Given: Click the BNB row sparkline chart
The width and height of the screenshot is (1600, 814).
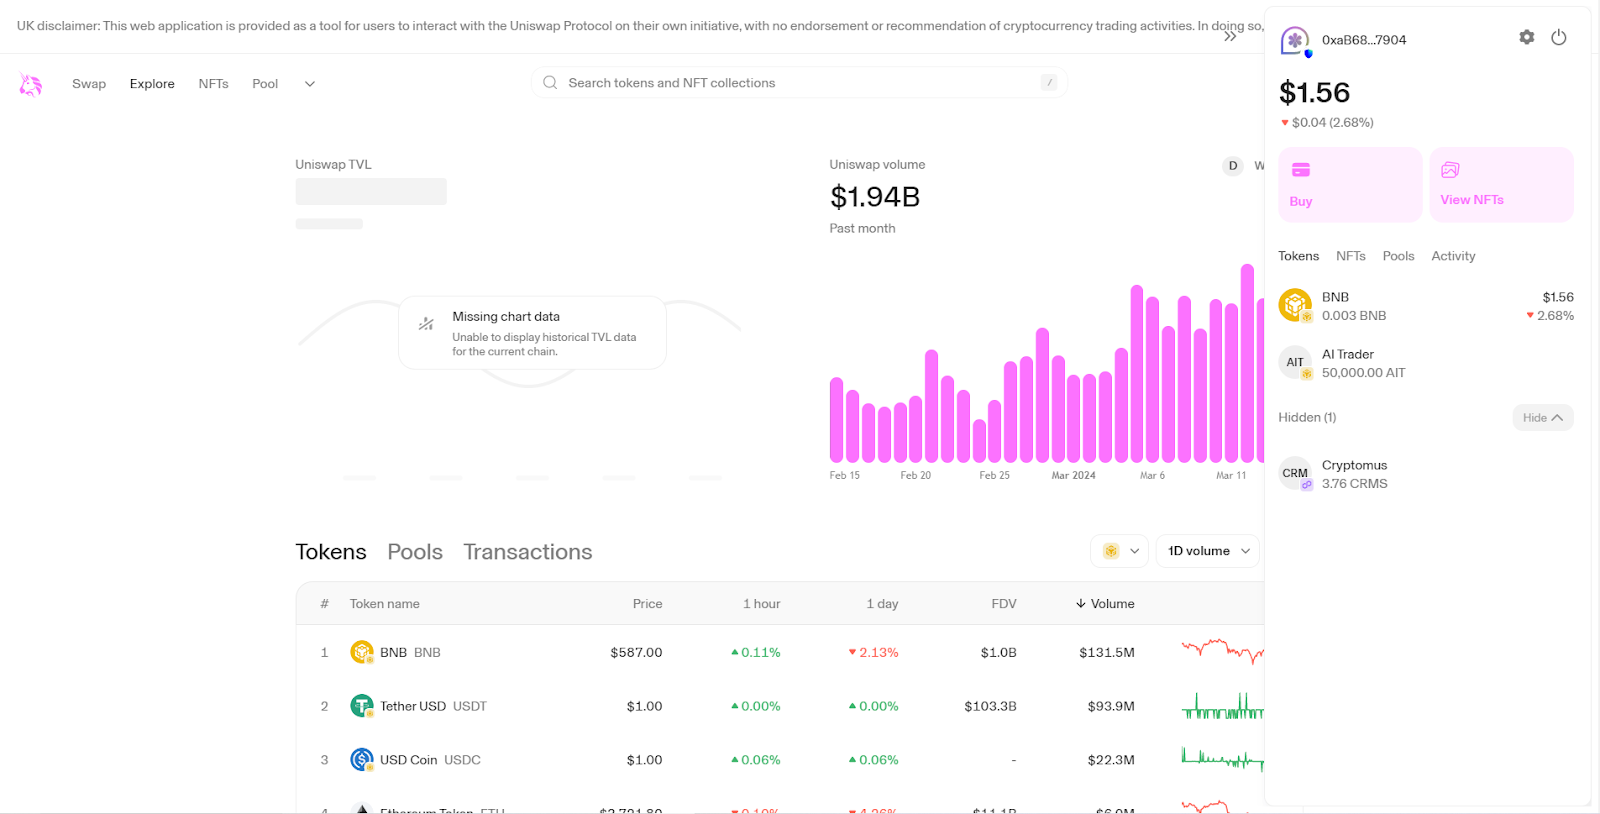Looking at the screenshot, I should click(1222, 651).
